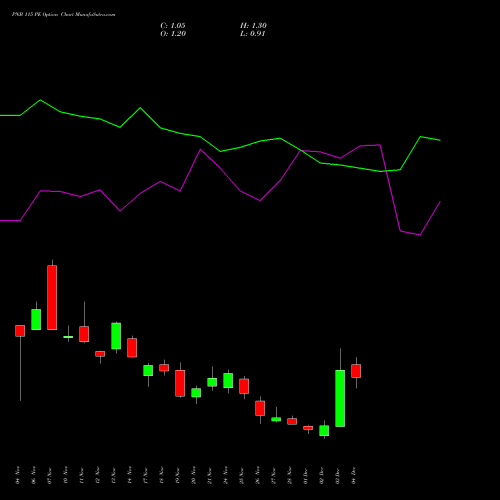Click the '19 Nov' date axis label
Screen dimensions: 500x500
point(178,475)
